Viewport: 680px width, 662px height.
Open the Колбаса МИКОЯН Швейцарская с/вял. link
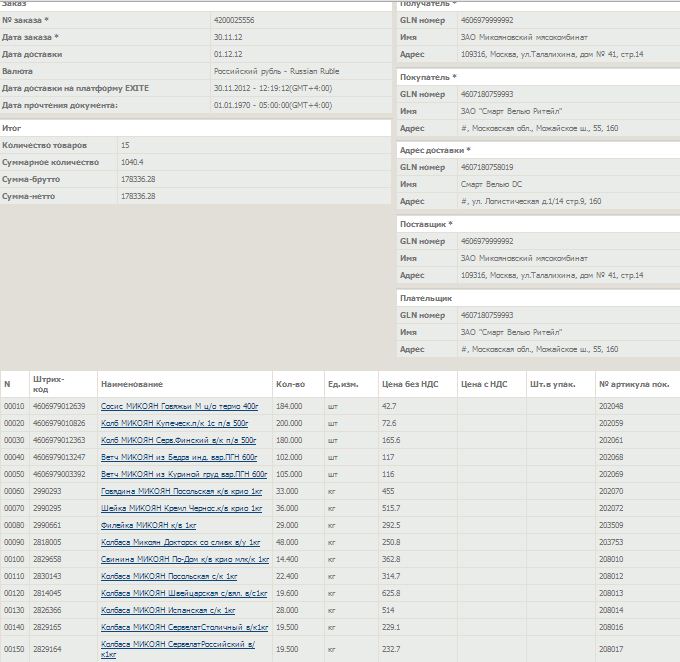(x=184, y=593)
